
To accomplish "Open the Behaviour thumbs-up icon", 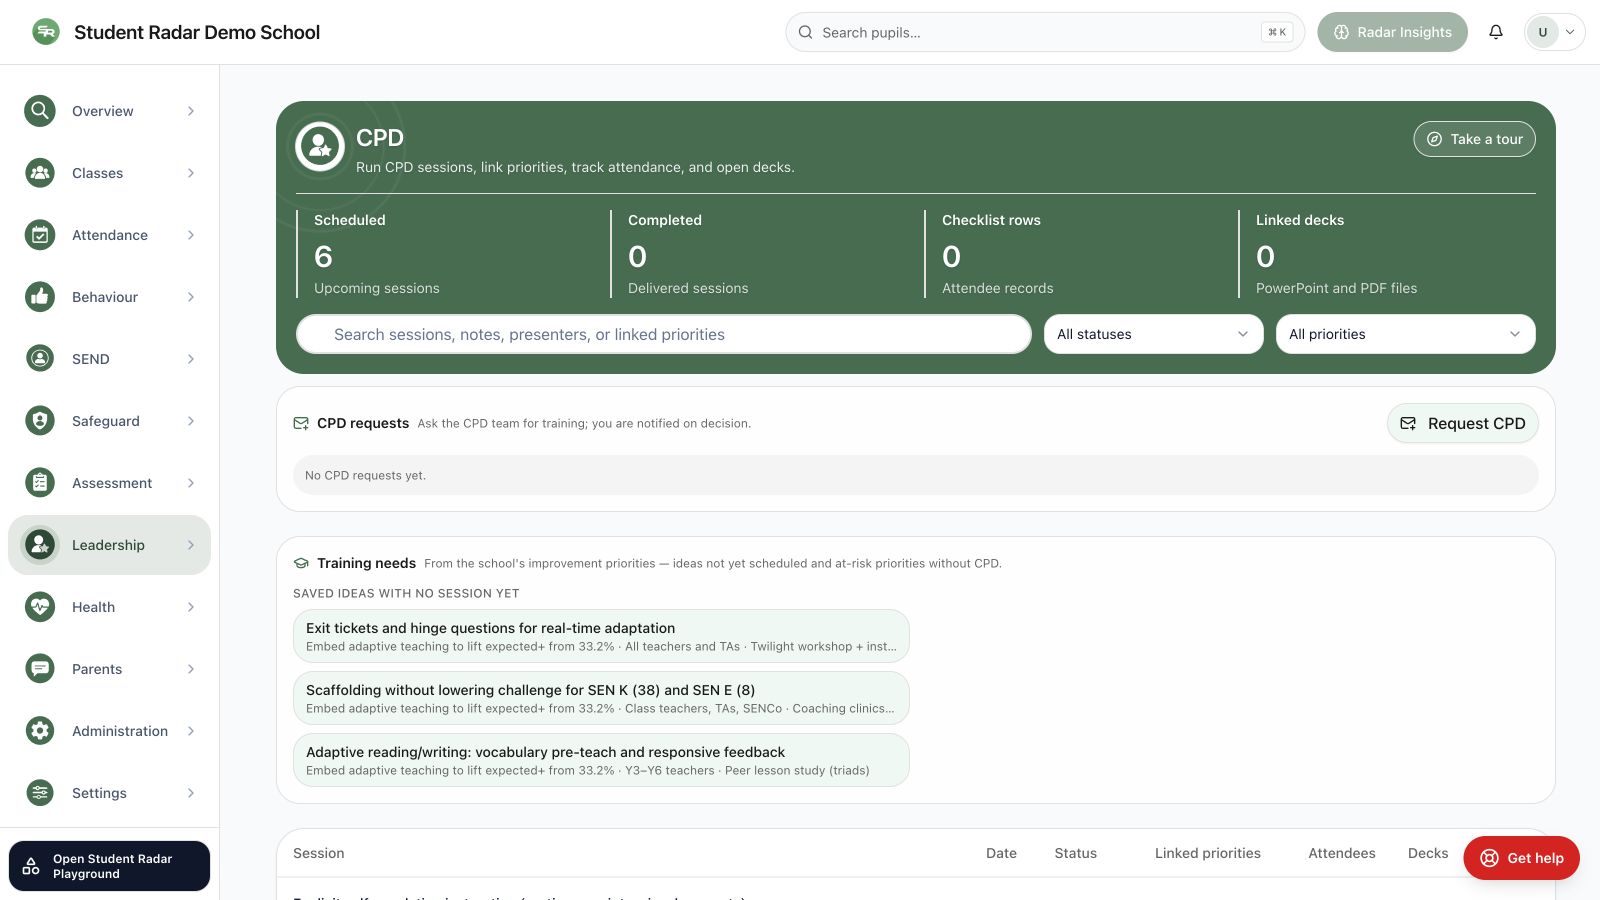I will click(x=40, y=297).
